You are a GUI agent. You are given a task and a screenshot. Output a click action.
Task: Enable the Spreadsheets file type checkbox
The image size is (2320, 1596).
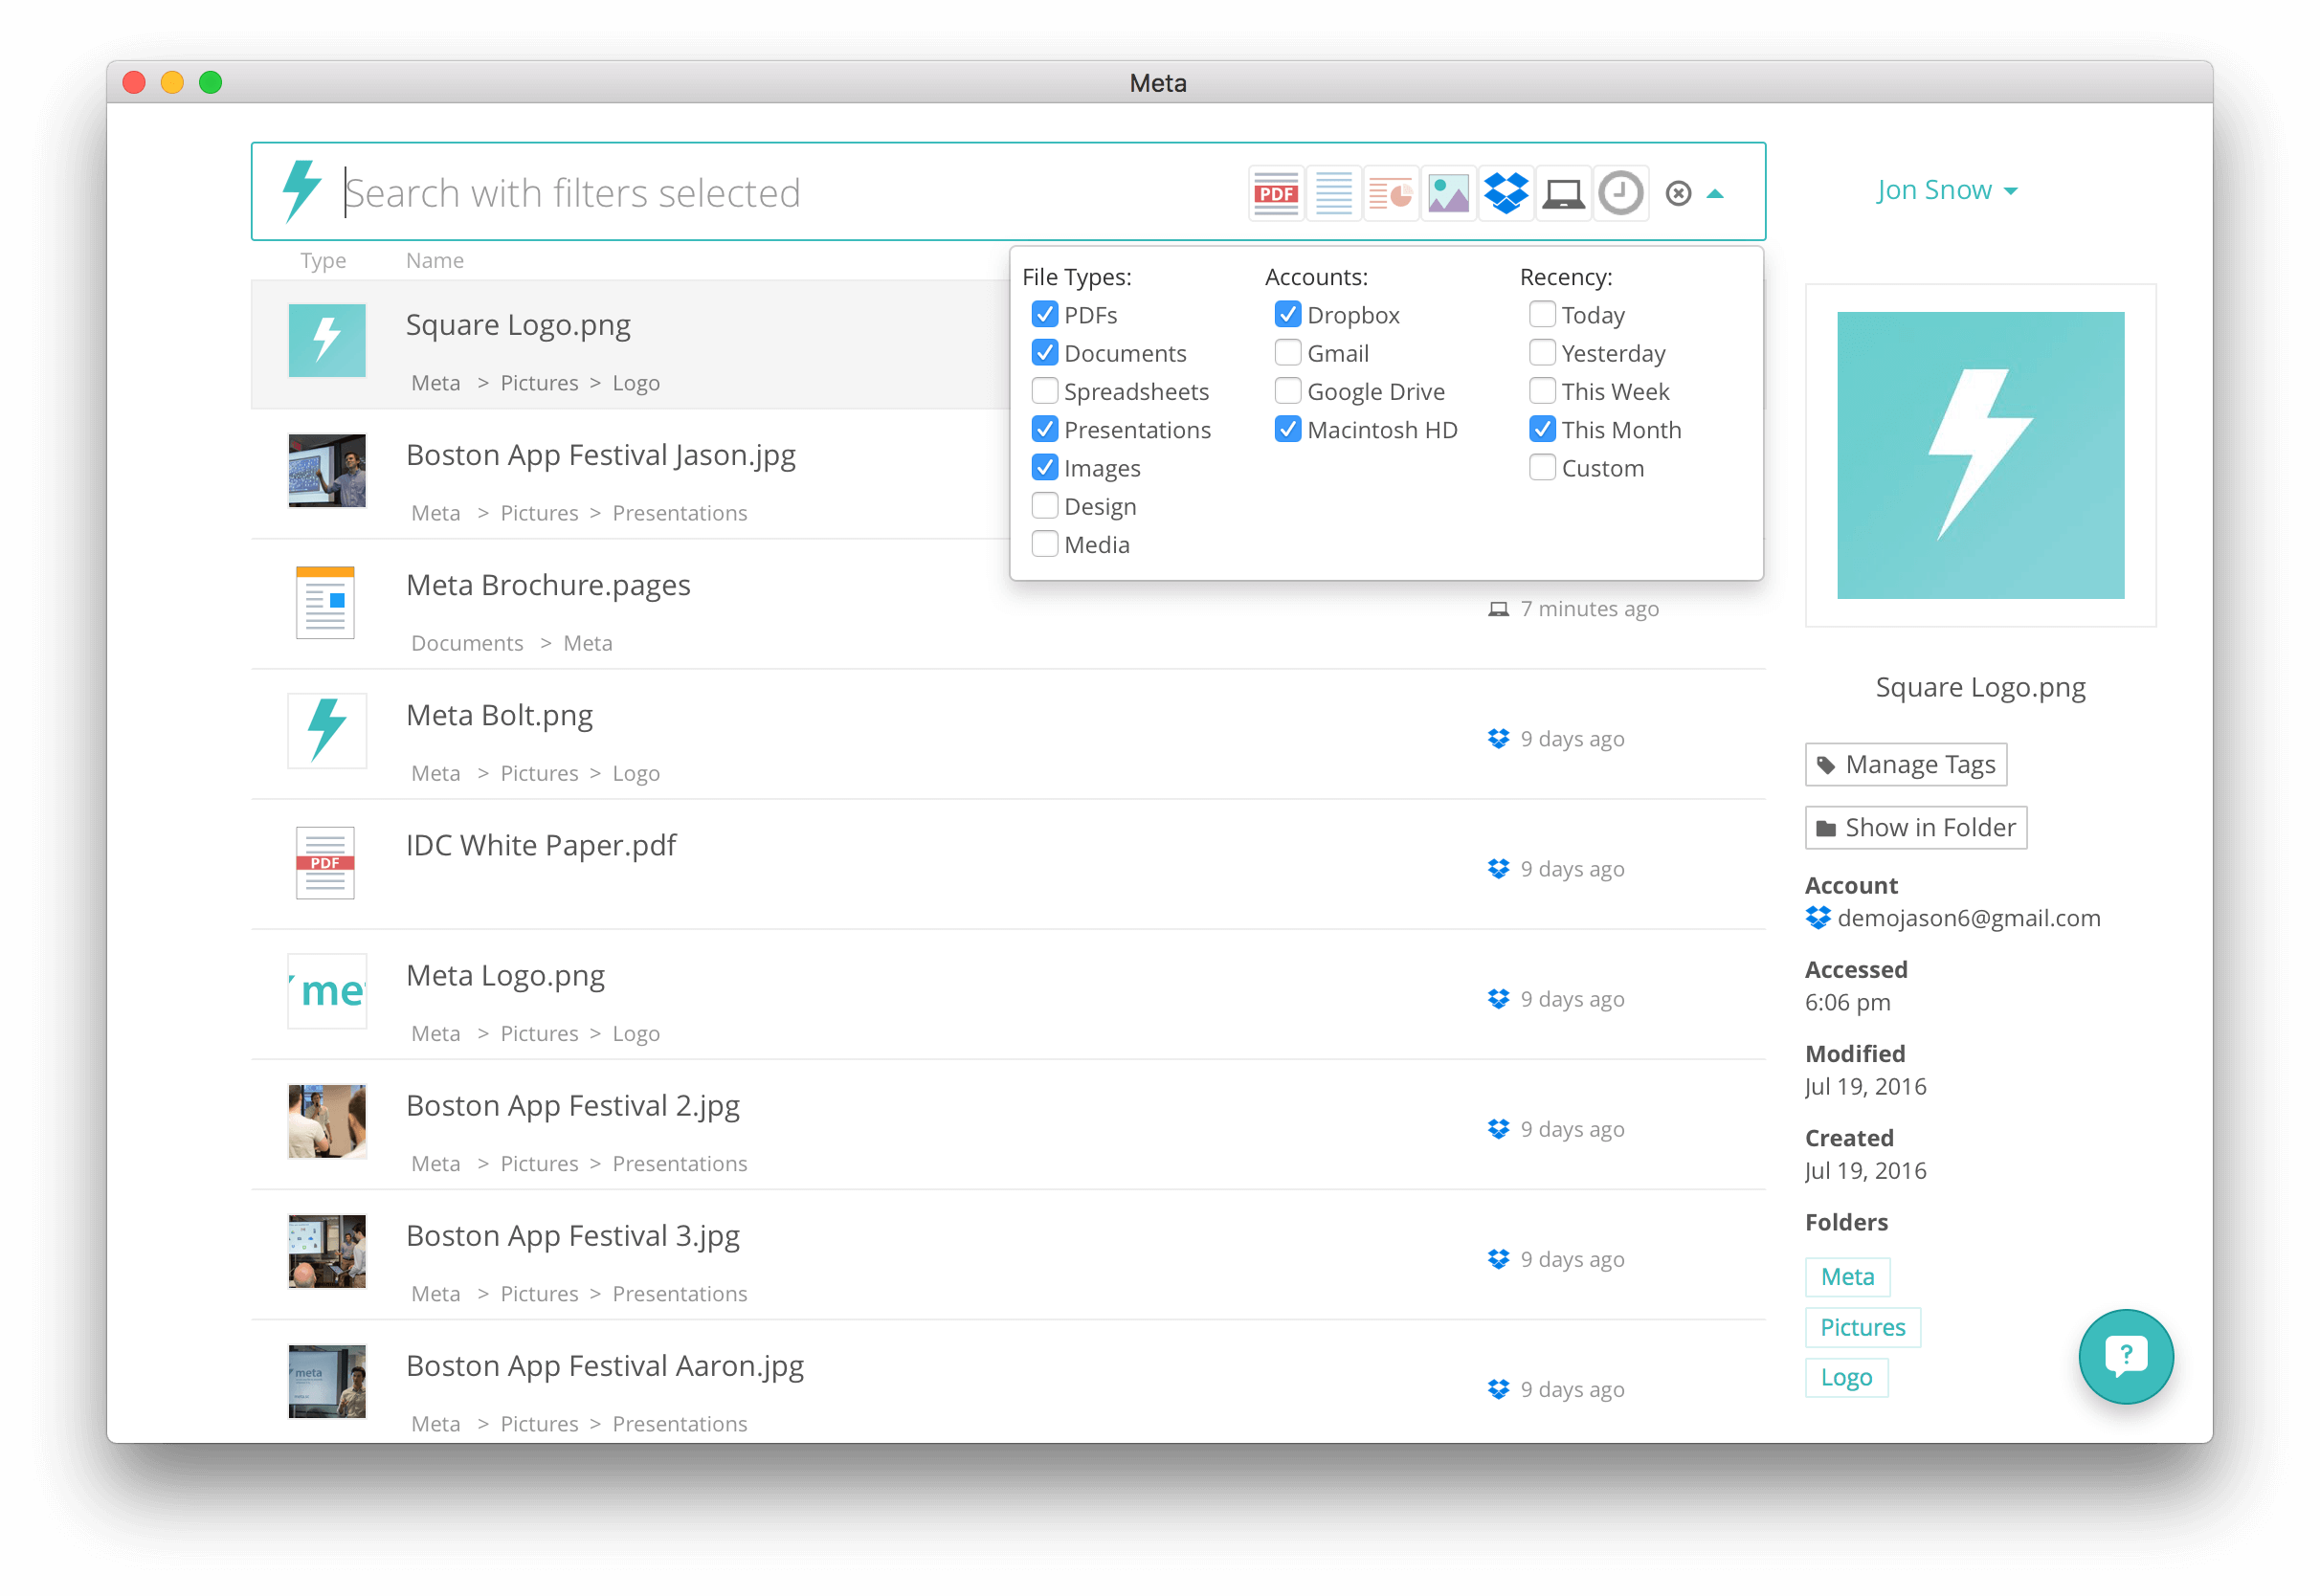(1045, 391)
